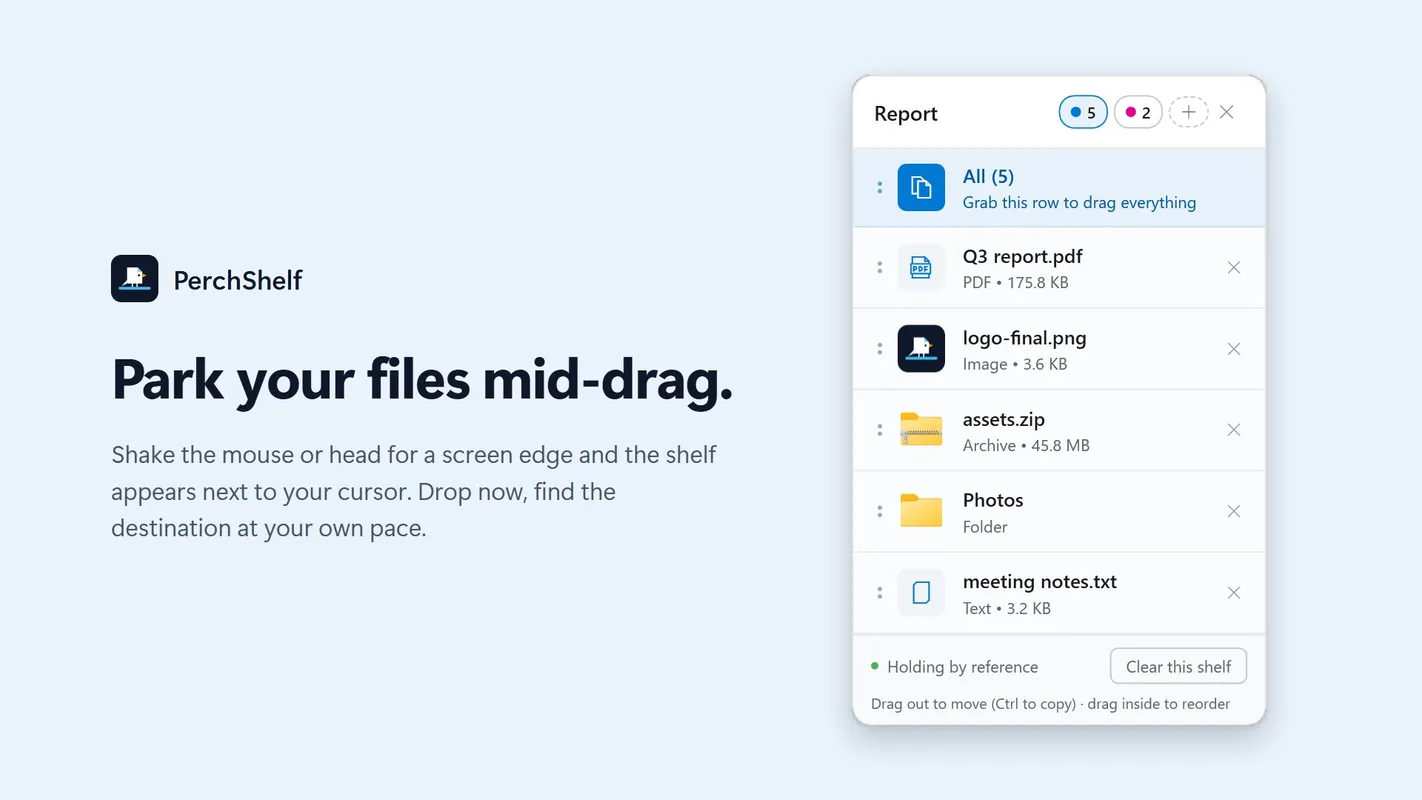Image resolution: width=1422 pixels, height=800 pixels.
Task: Click the drag handle beside meeting notes.txt
Action: pyautogui.click(x=880, y=593)
